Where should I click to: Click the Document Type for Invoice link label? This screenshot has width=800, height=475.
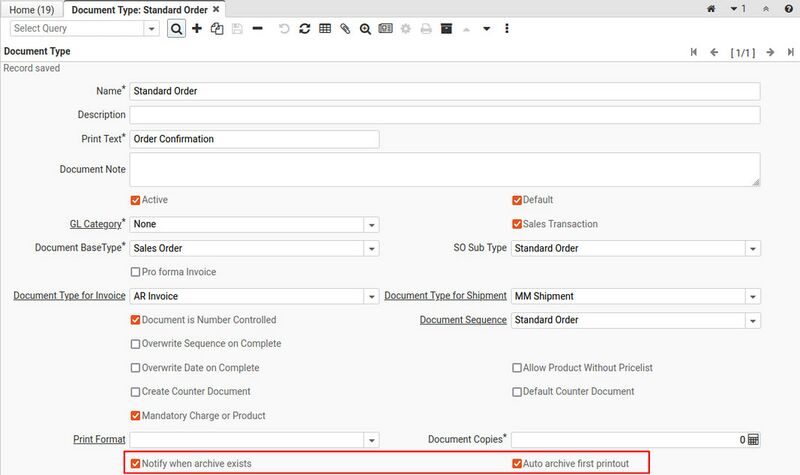[x=69, y=296]
